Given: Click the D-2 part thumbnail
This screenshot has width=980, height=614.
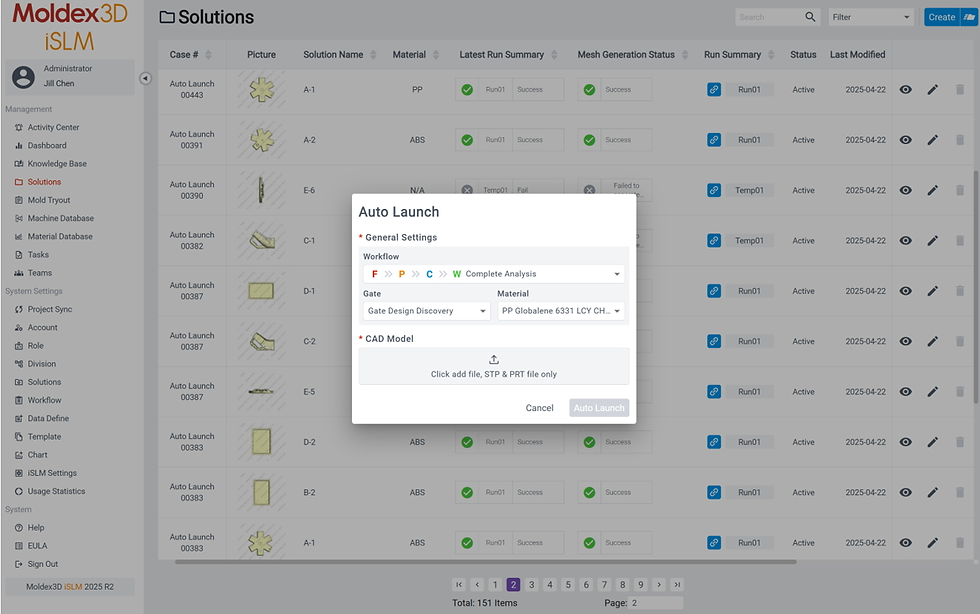Looking at the screenshot, I should [261, 442].
